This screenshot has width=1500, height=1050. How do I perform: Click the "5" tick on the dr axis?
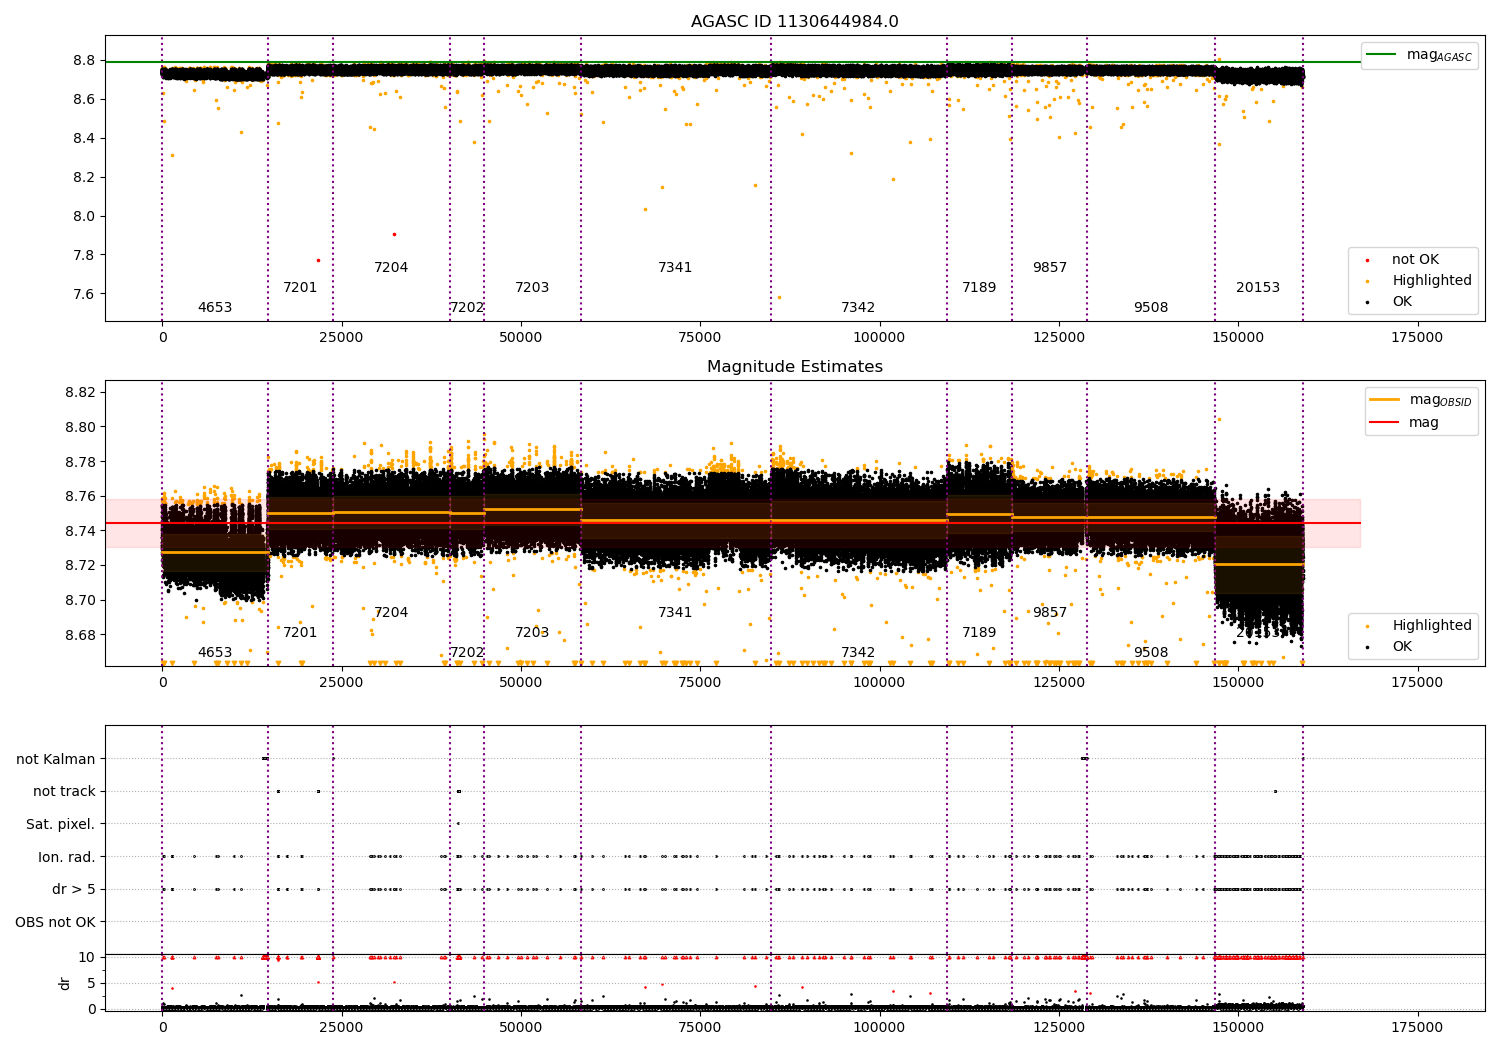92,983
